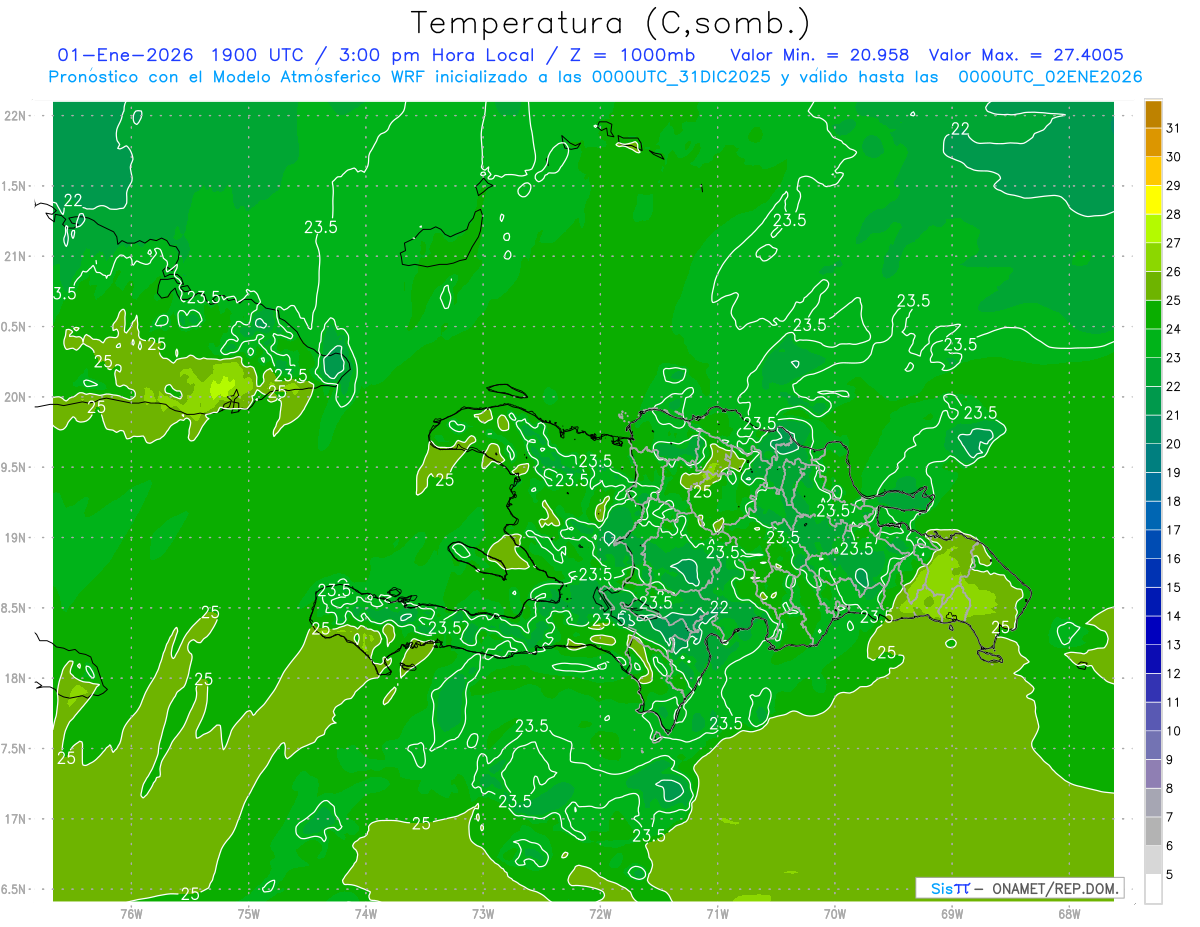Viewport: 1200px width, 927px height.
Task: Click the "73W" longitude axis label
Action: [x=483, y=913]
